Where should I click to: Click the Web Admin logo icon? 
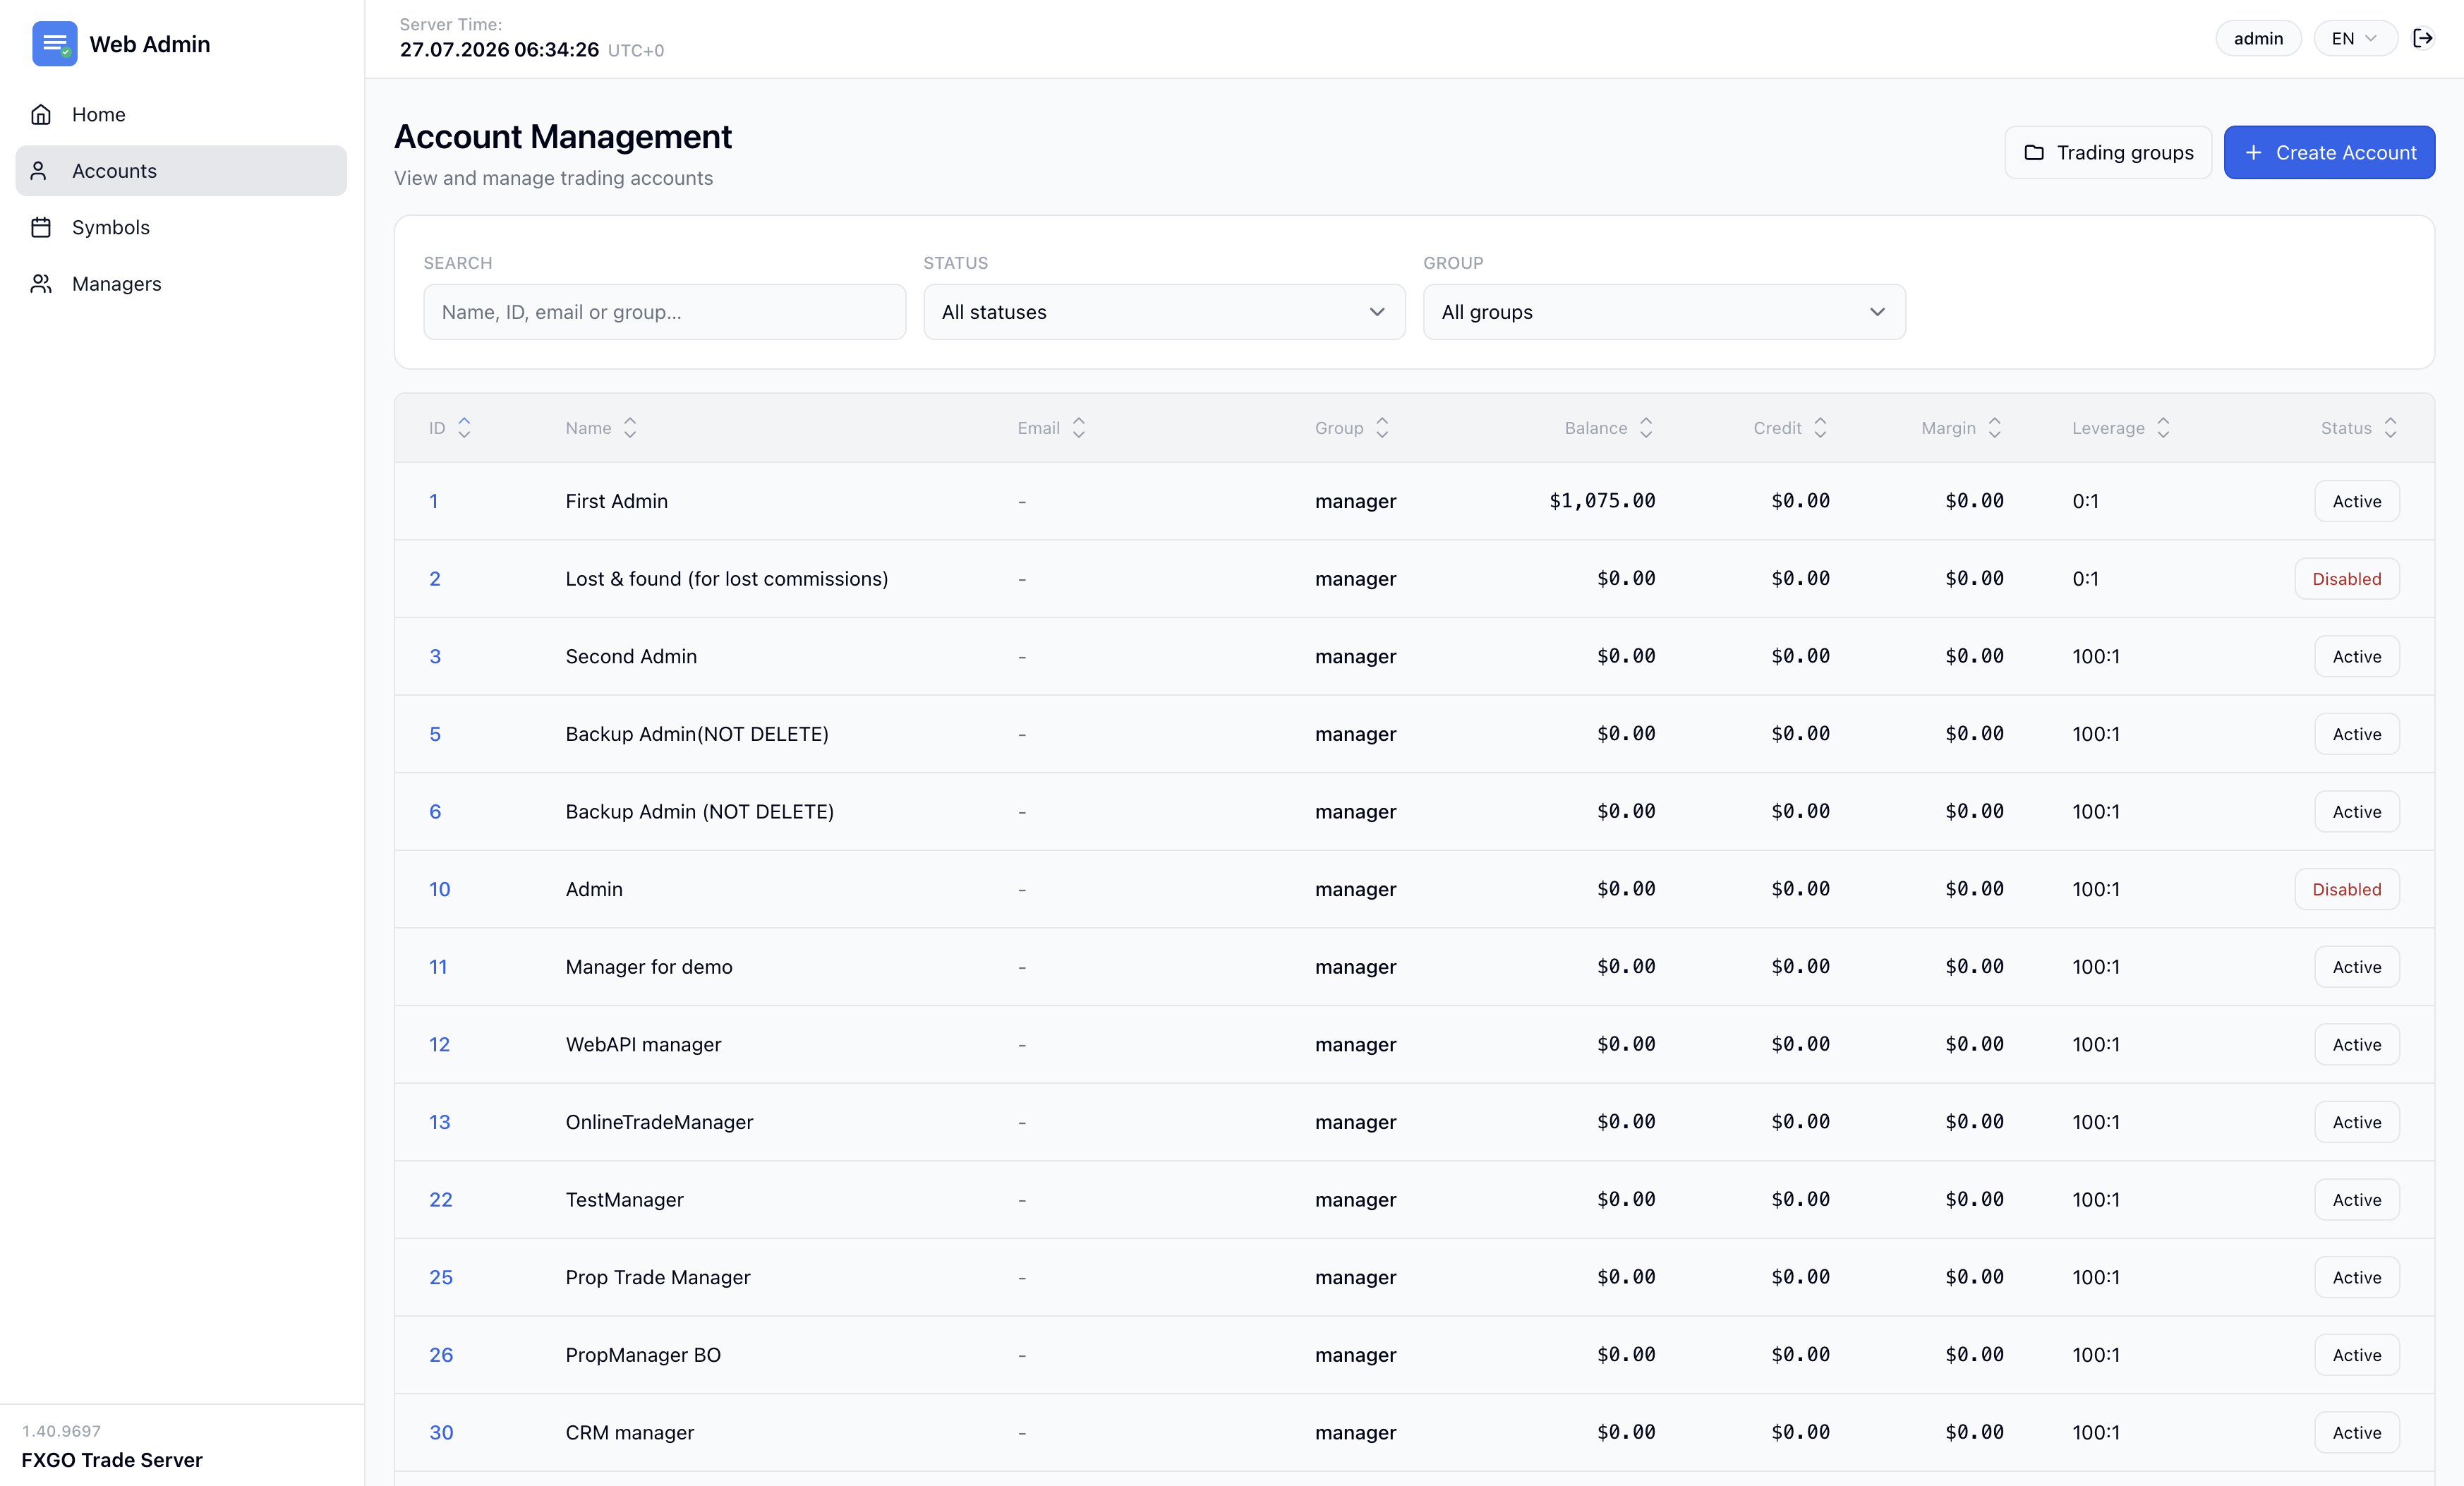click(x=54, y=44)
